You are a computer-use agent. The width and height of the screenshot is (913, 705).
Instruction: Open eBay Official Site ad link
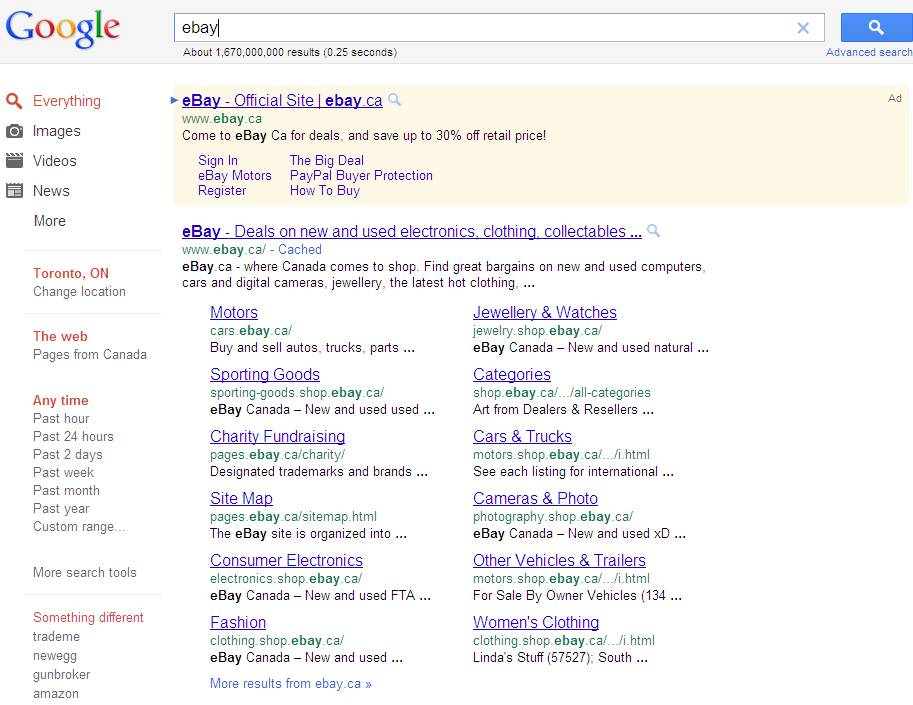pos(282,100)
